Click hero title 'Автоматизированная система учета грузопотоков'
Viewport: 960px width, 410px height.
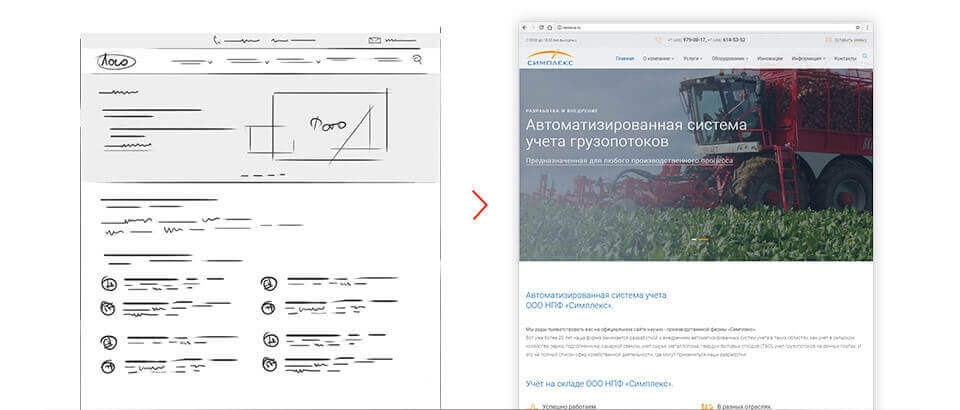(637, 133)
